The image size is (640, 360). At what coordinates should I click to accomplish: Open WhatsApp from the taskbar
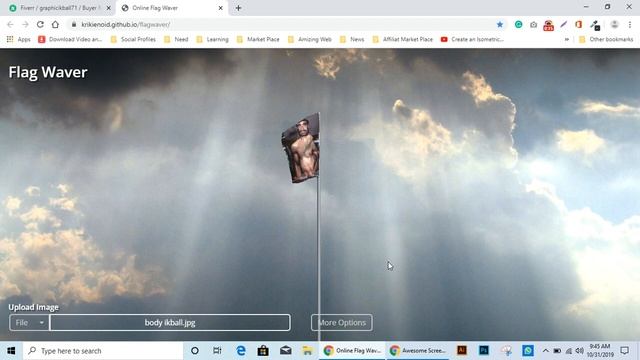point(528,351)
